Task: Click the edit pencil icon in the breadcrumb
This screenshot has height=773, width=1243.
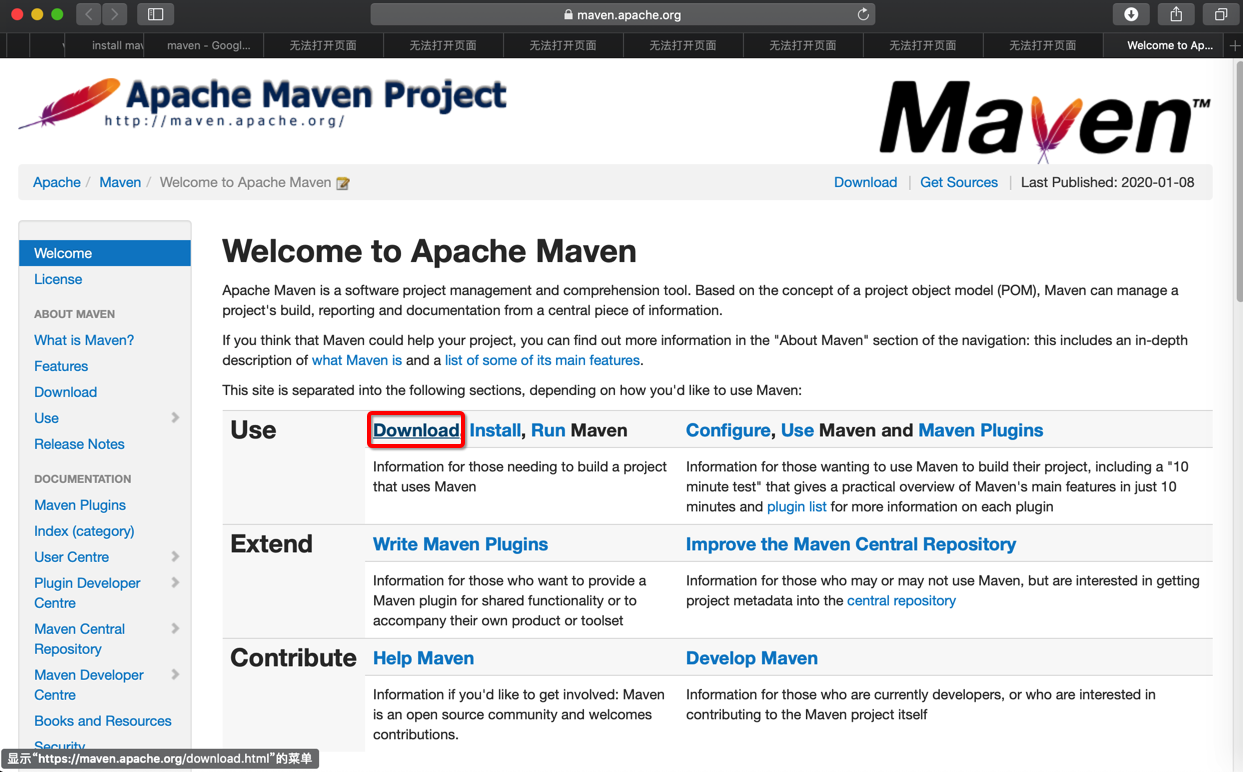Action: click(x=343, y=183)
